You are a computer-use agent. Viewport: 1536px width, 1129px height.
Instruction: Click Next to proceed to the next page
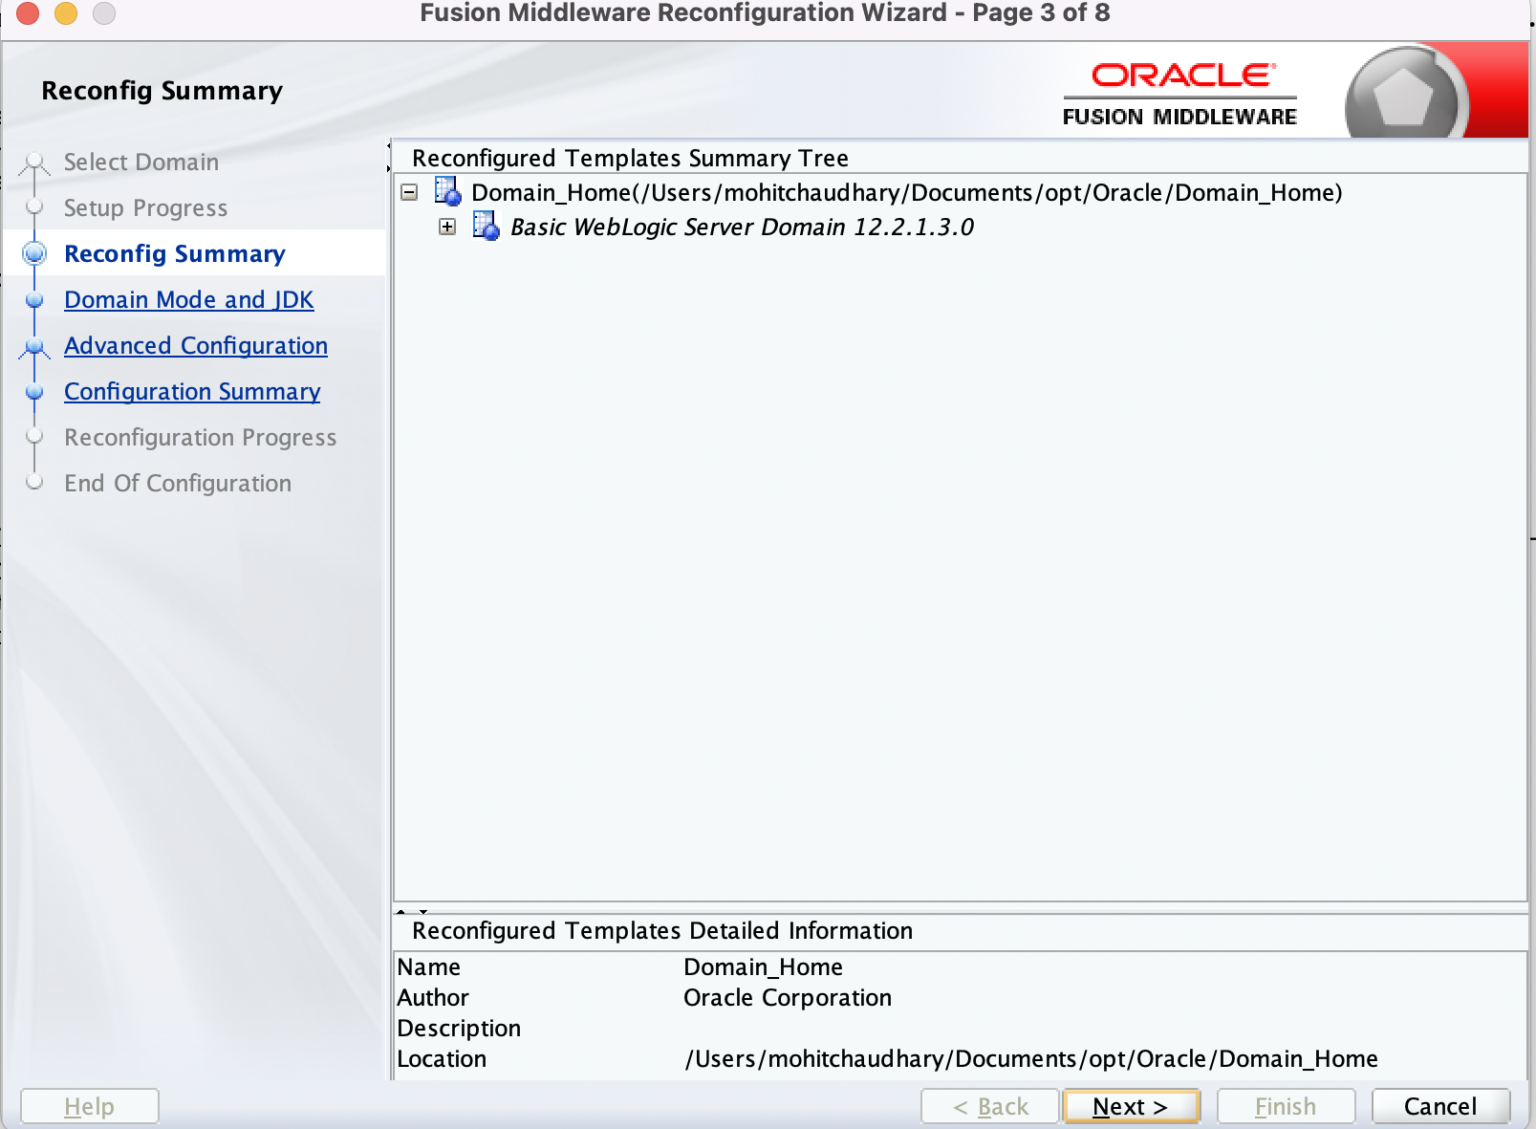pos(1131,1106)
